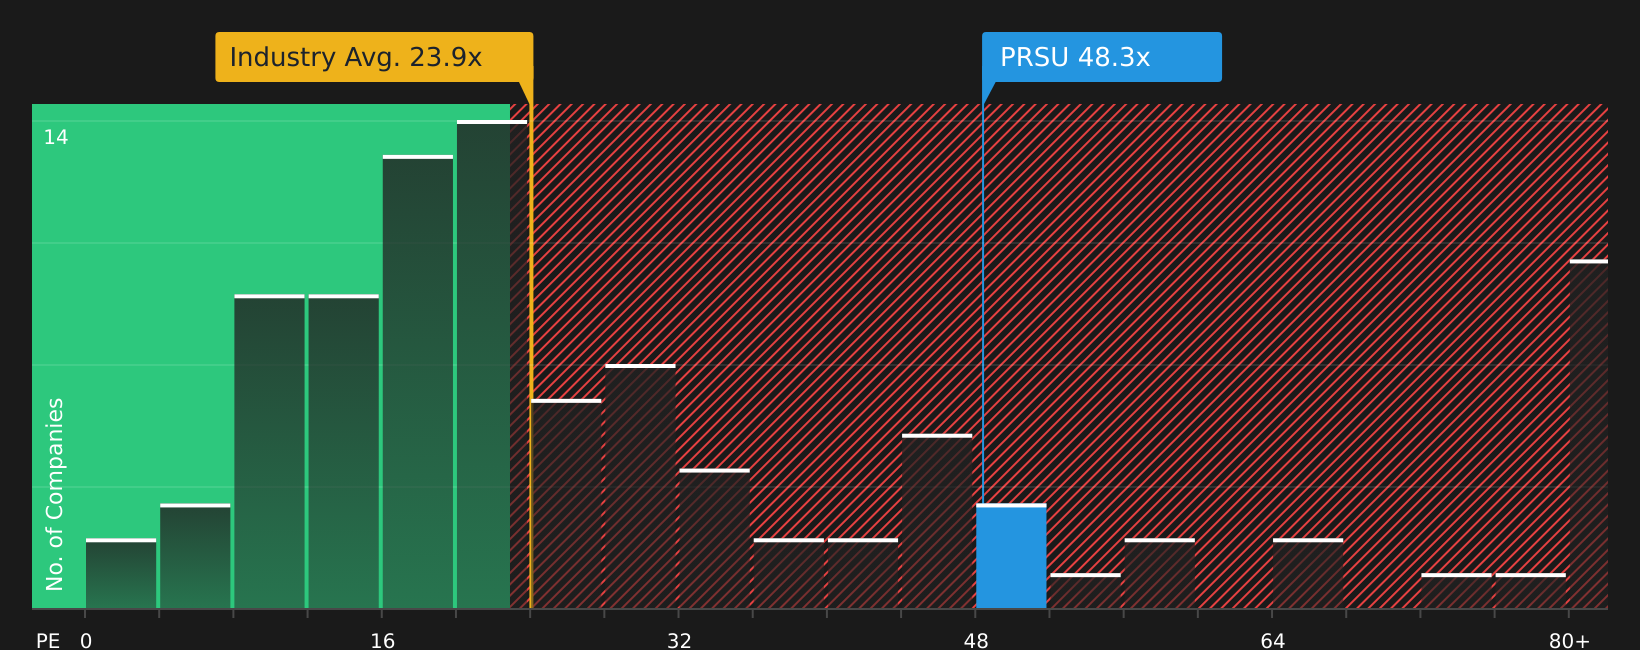Viewport: 1640px width, 650px height.
Task: Click the '32' x-axis tick label
Action: coord(679,641)
